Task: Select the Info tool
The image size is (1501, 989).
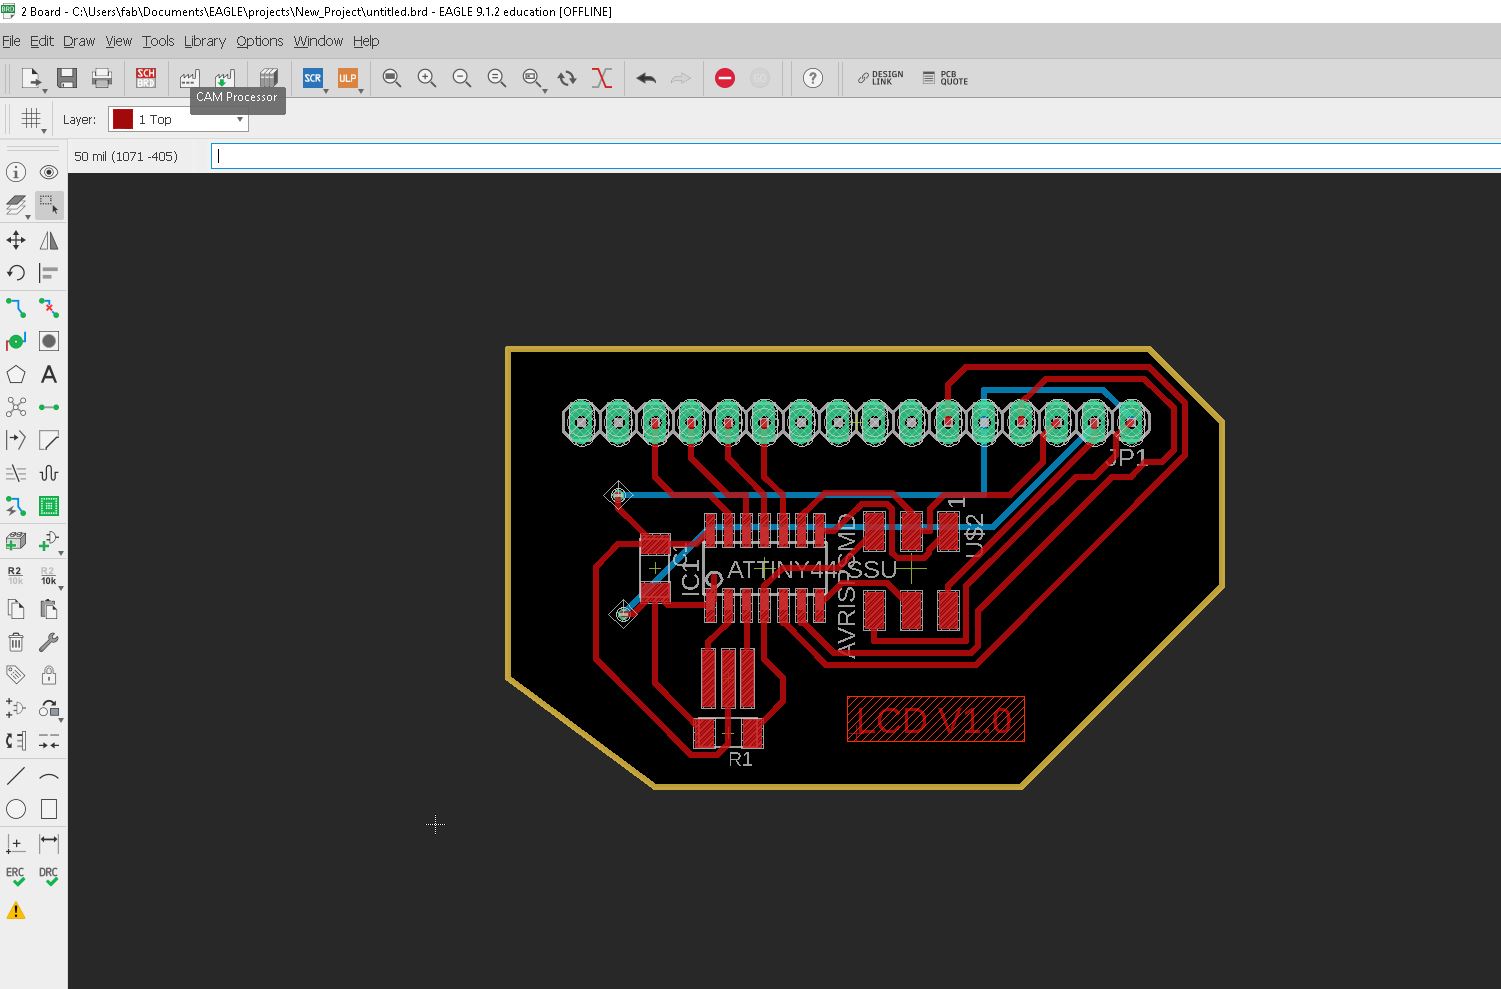Action: tap(16, 172)
